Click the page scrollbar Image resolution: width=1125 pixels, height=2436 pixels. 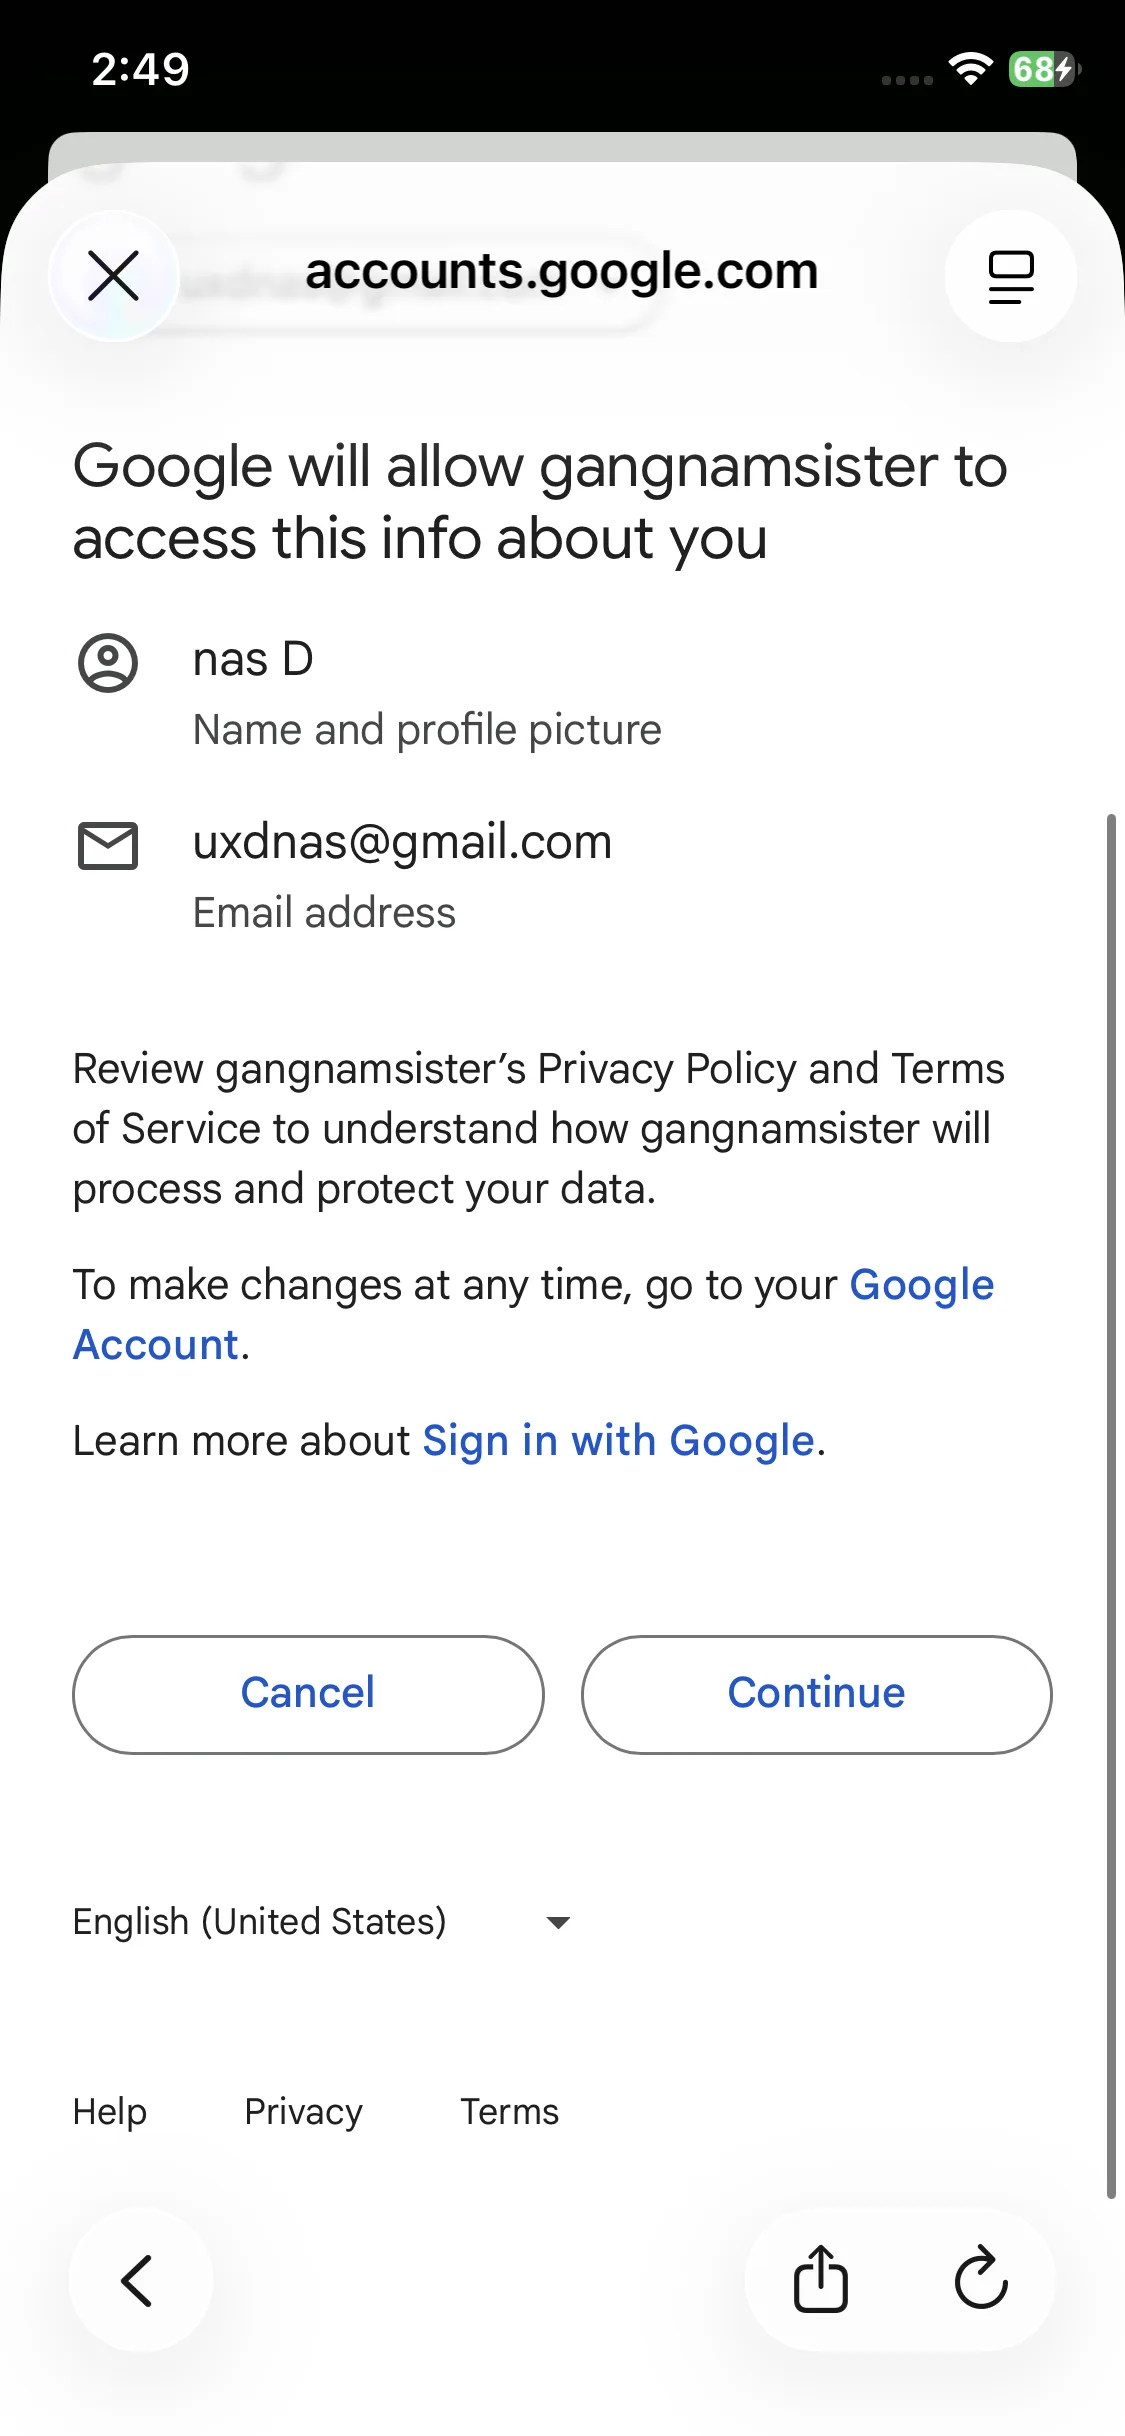click(1110, 1500)
